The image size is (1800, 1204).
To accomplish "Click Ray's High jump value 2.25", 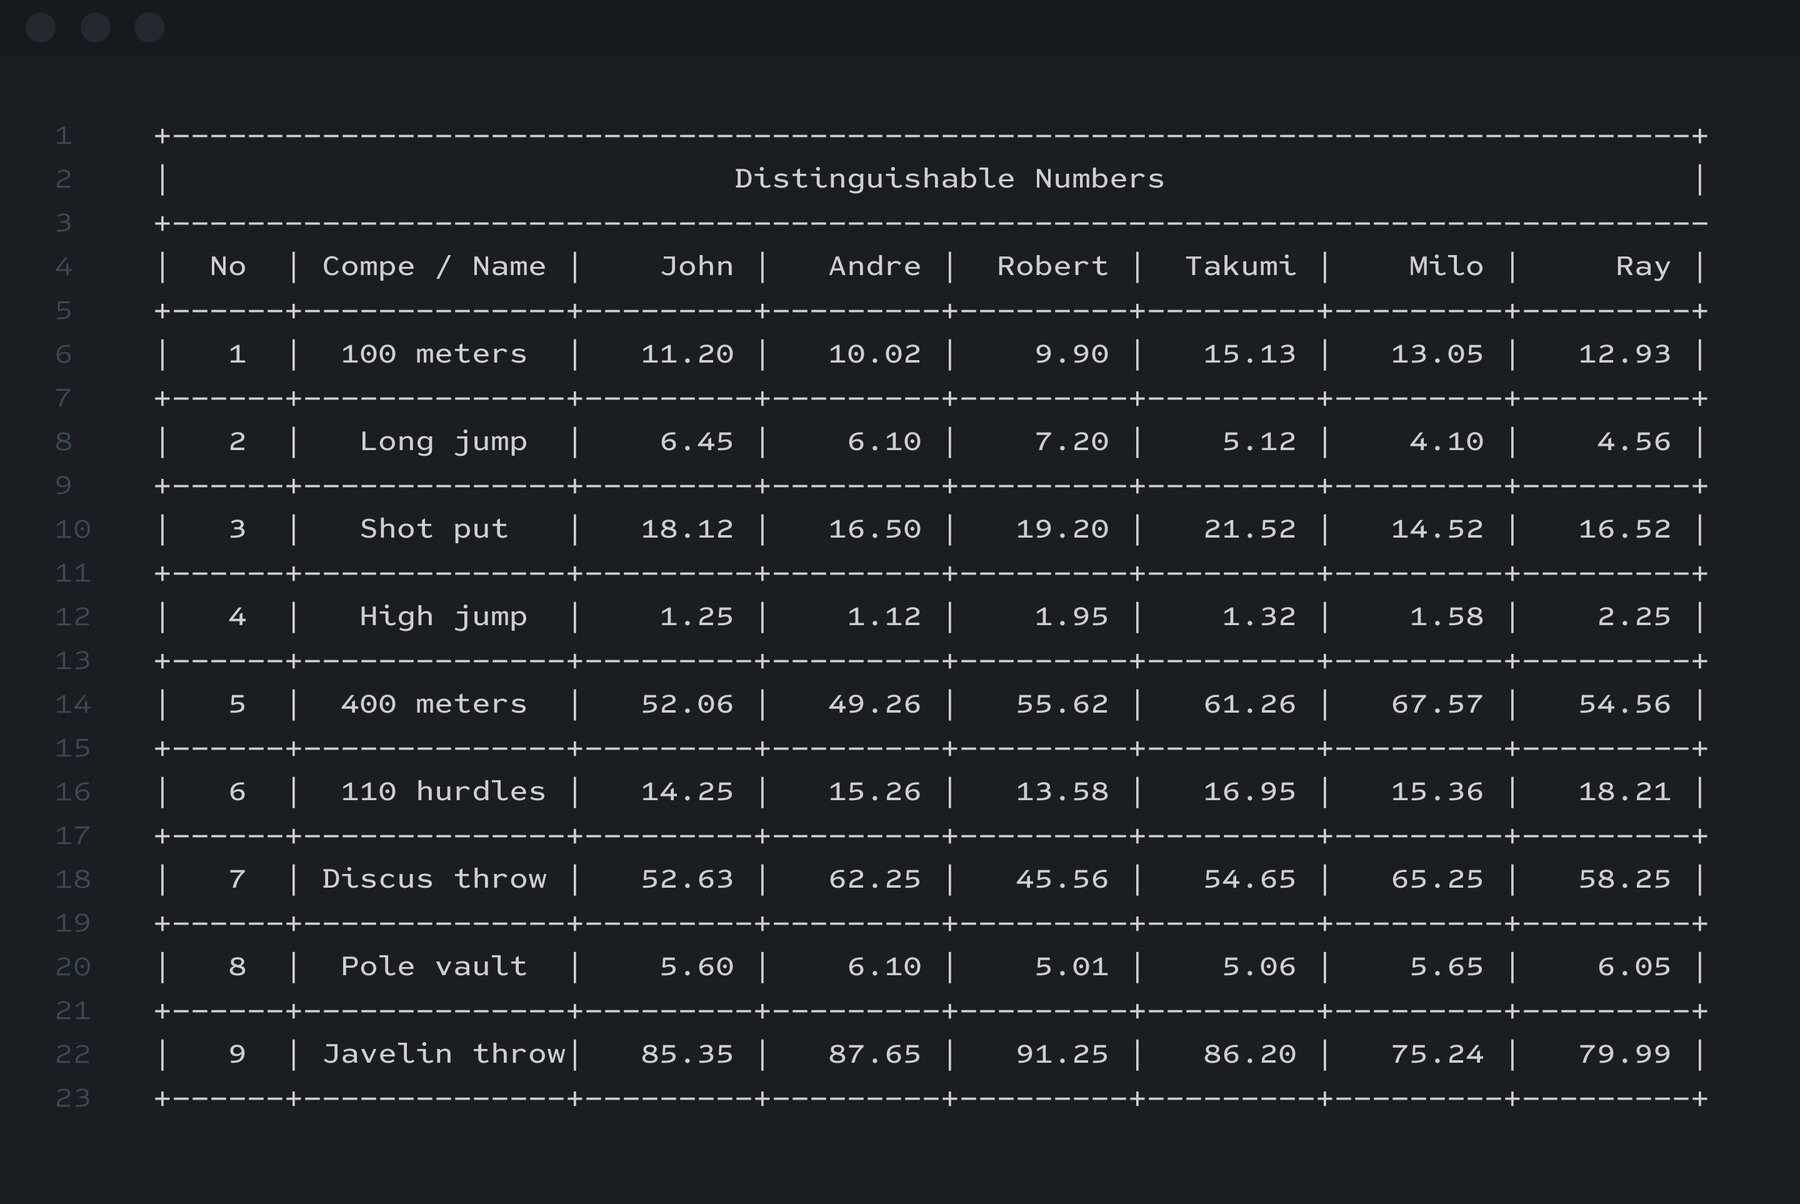I will pyautogui.click(x=1634, y=617).
